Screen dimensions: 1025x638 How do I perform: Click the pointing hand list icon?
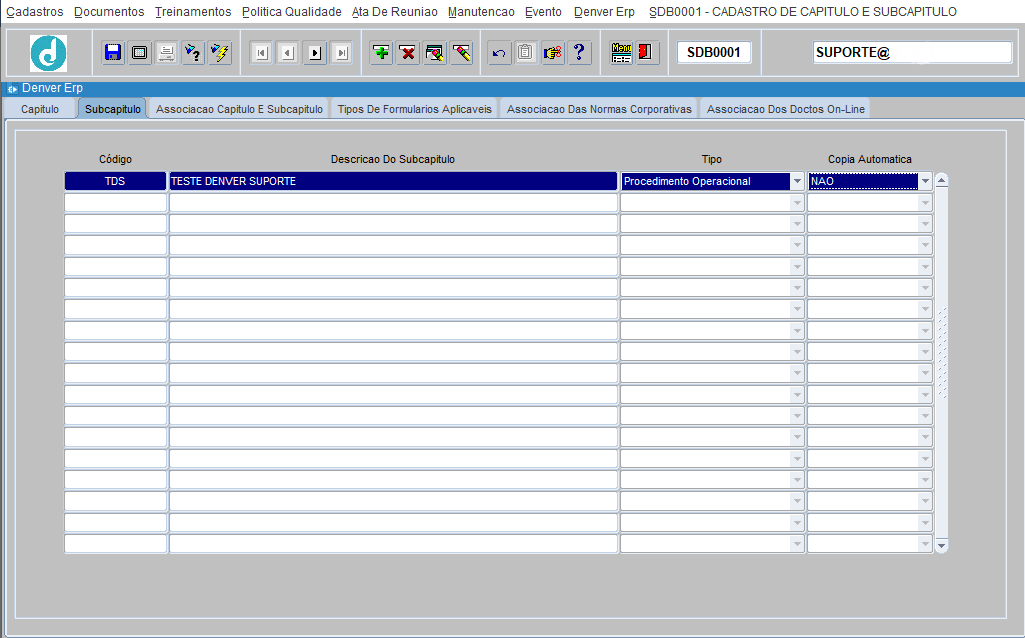click(552, 52)
